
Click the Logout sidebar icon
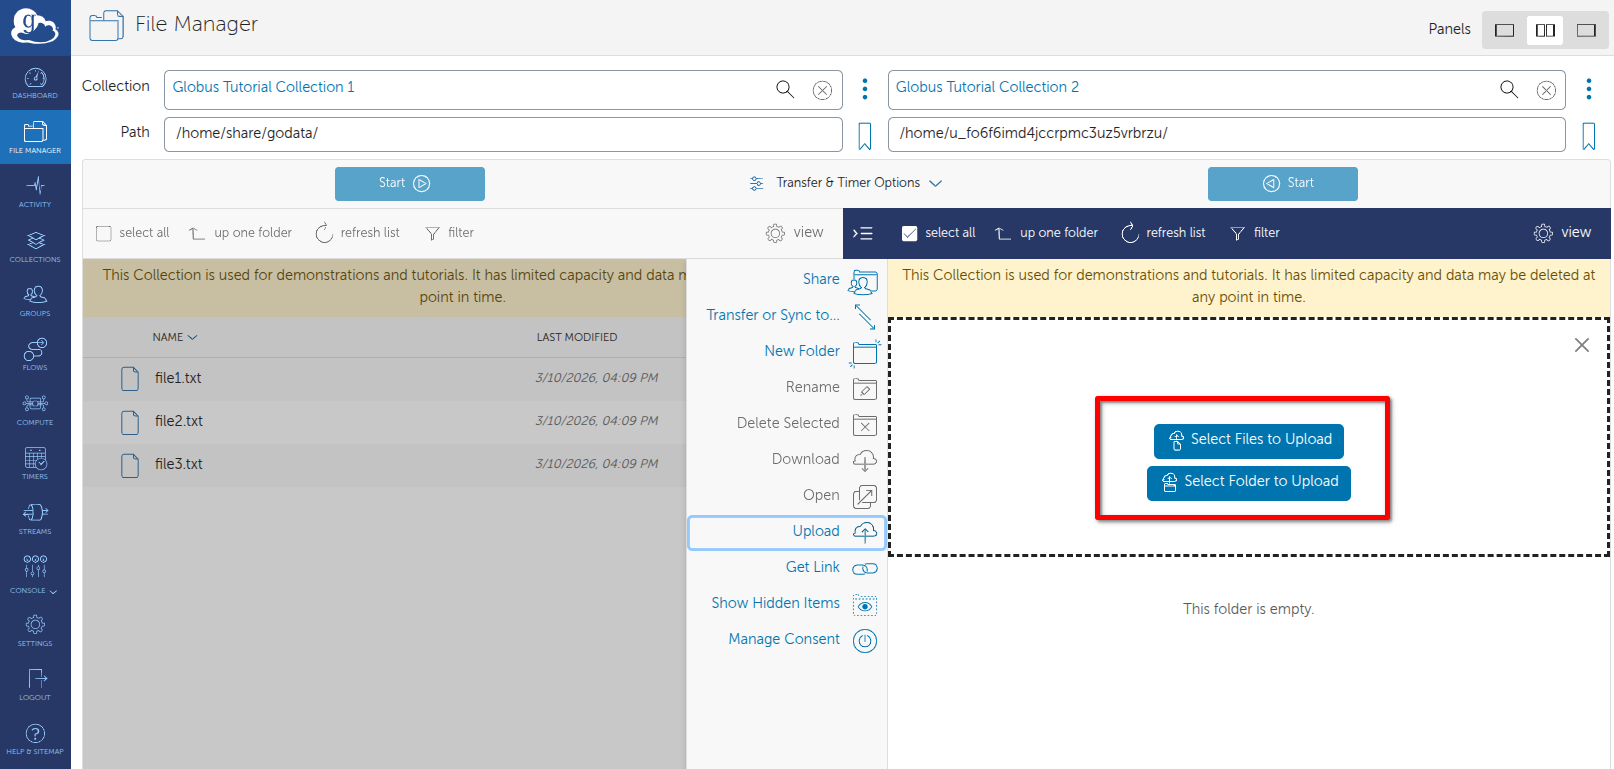(35, 685)
